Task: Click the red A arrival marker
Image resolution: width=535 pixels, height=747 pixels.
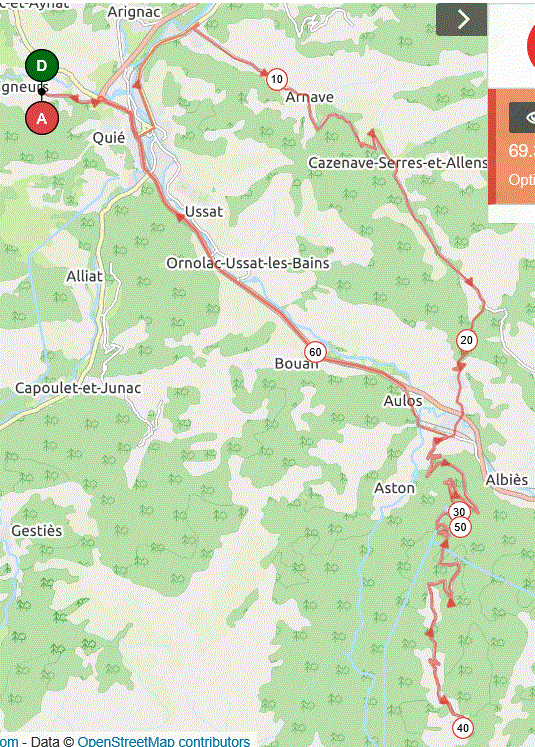Action: coord(42,118)
